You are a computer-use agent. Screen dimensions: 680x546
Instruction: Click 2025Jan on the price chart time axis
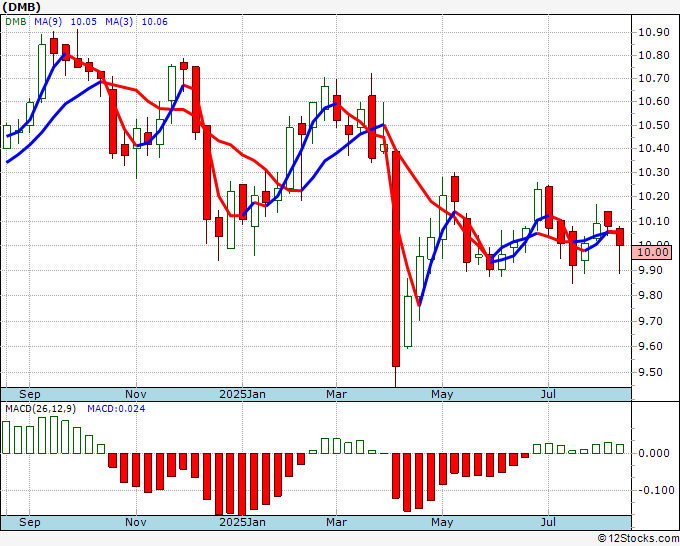(242, 394)
